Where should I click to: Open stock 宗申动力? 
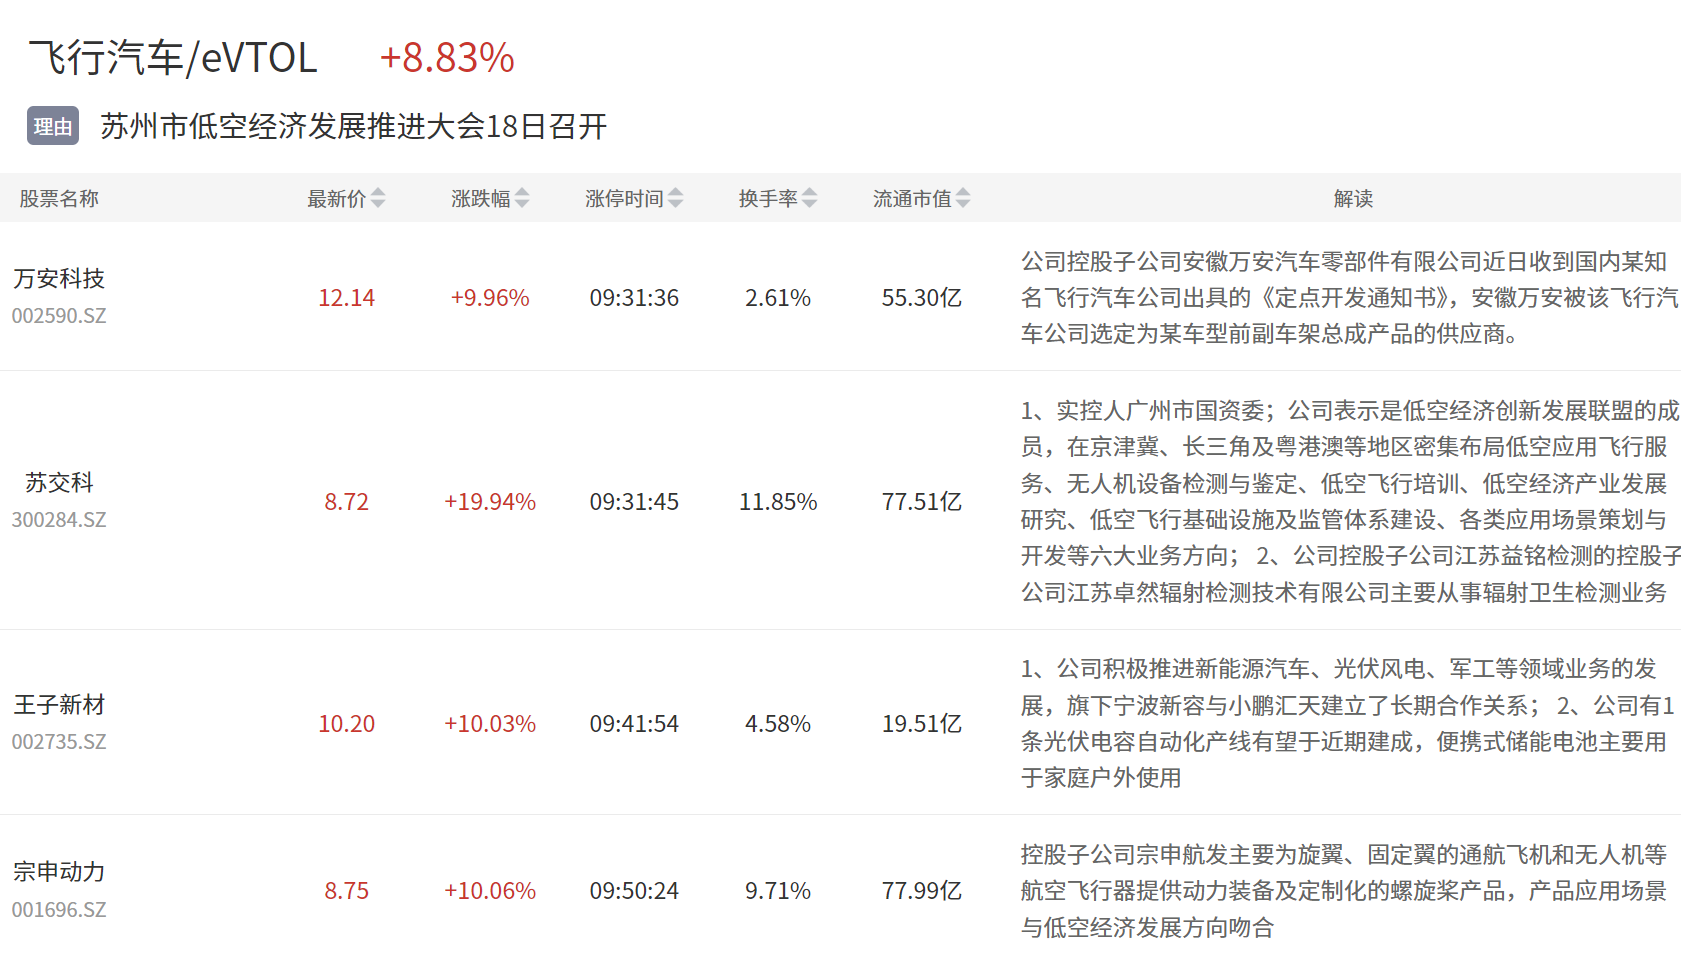click(59, 871)
